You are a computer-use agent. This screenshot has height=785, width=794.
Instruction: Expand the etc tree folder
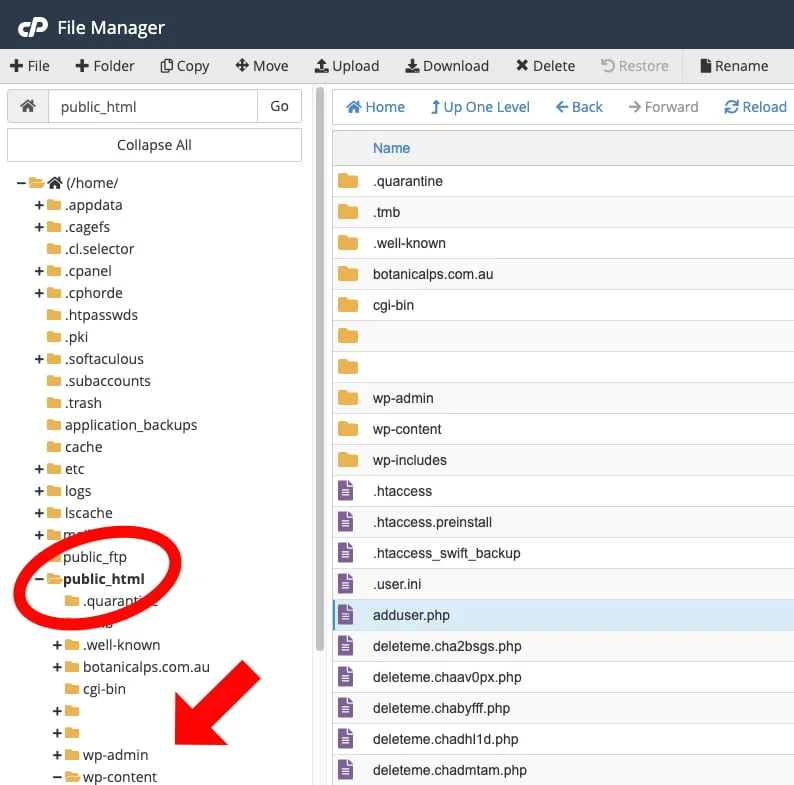coord(39,469)
